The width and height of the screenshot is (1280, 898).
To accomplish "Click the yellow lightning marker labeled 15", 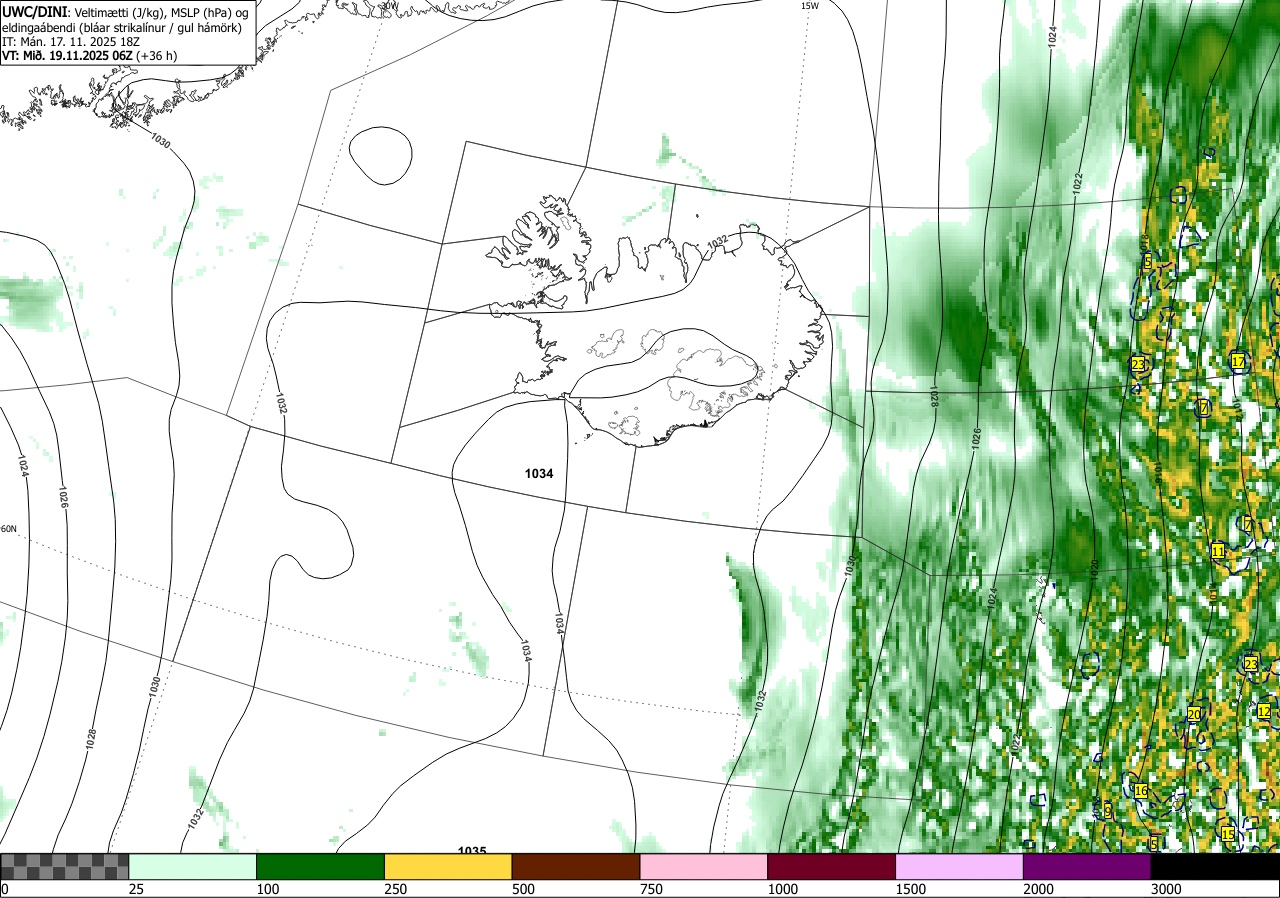I will [1228, 833].
